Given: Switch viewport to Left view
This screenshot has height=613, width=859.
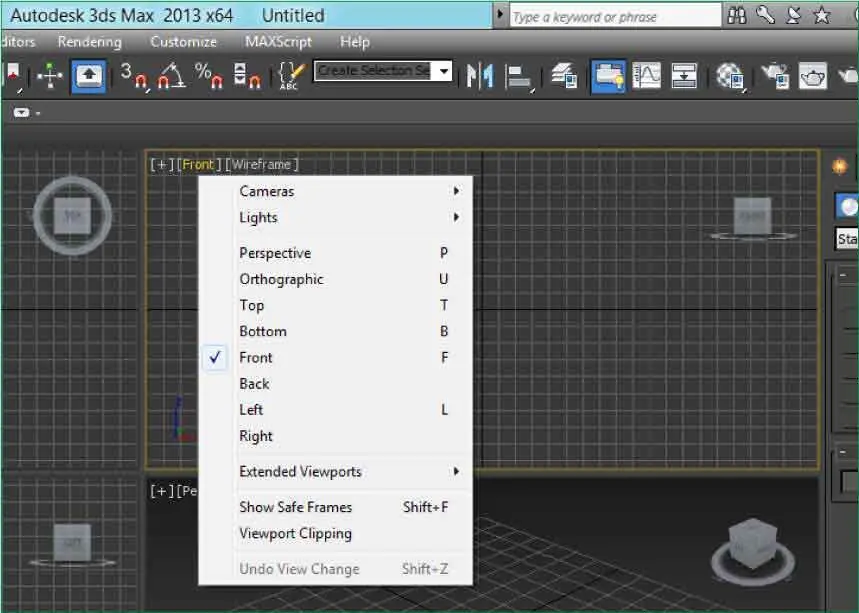Looking at the screenshot, I should [x=335, y=410].
